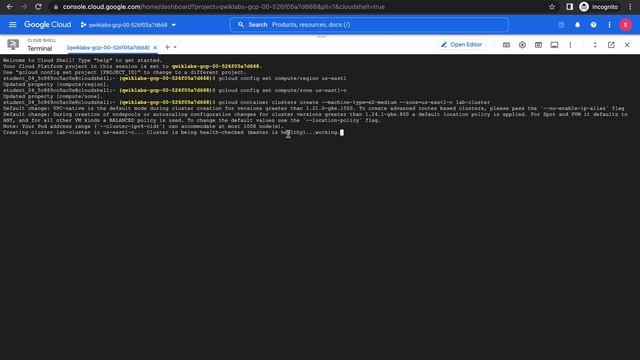Click the Google Cloud logo
The height and width of the screenshot is (360, 640).
pos(47,25)
